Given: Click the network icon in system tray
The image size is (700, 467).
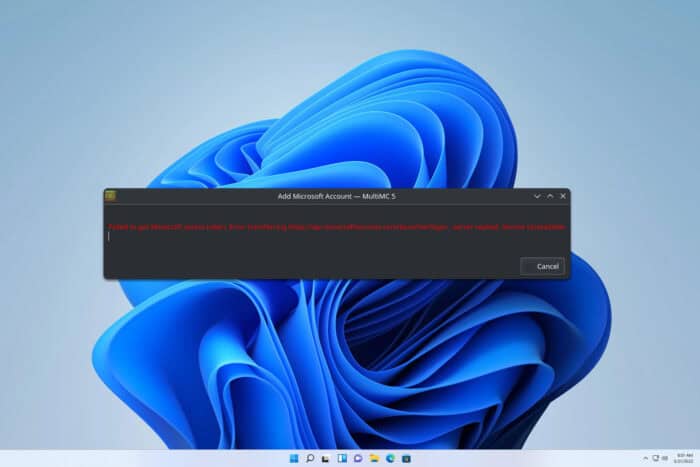Looking at the screenshot, I should 656,459.
